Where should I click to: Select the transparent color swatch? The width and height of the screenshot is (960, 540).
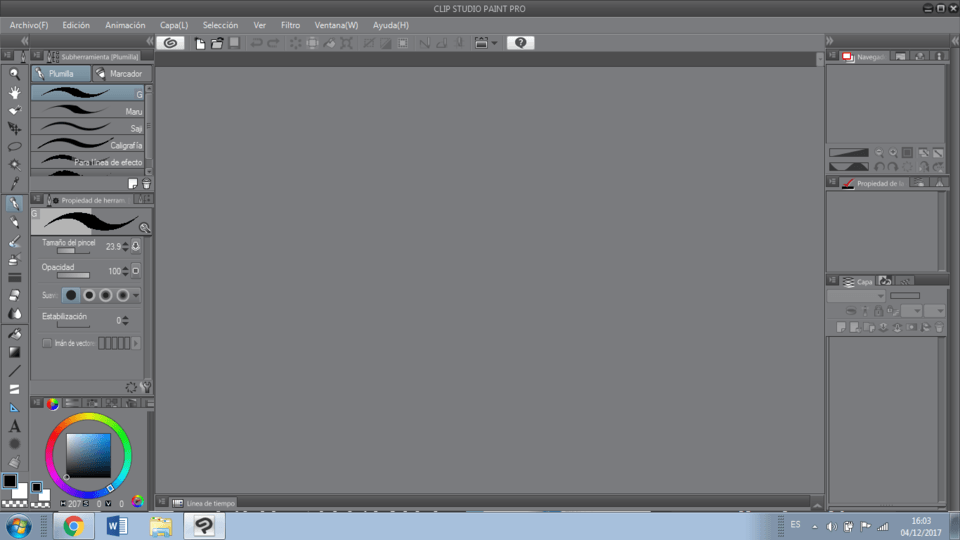(14, 504)
